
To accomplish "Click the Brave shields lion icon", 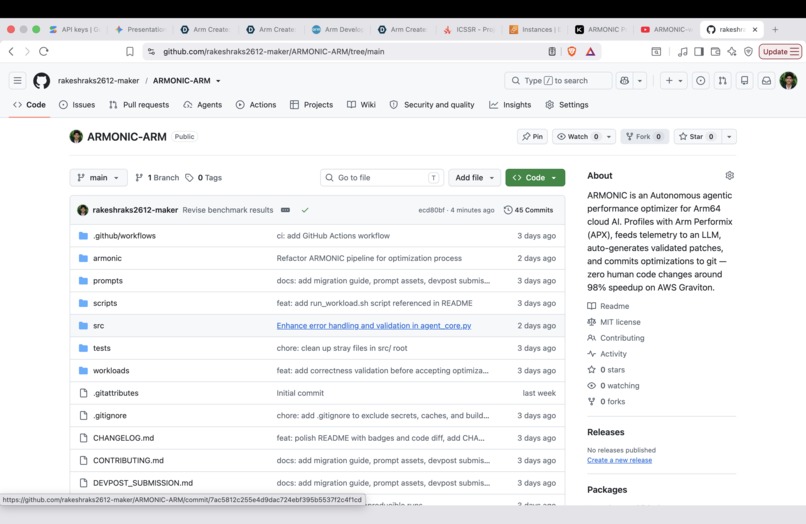I will [x=572, y=51].
